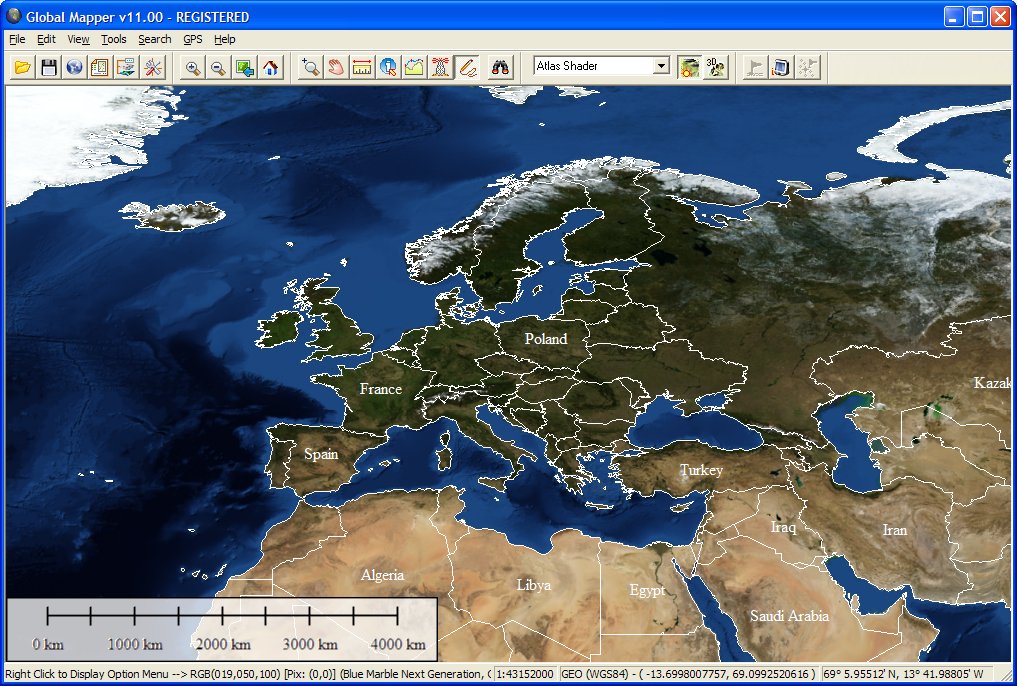Open the Map Layout editor icon
Viewport: 1017px width, 686px height.
click(127, 66)
